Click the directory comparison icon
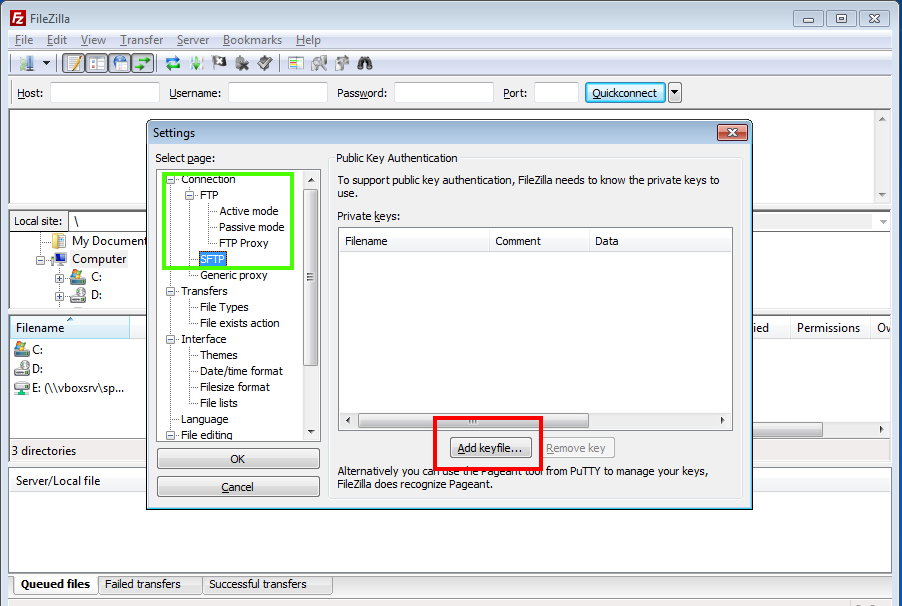 (319, 64)
